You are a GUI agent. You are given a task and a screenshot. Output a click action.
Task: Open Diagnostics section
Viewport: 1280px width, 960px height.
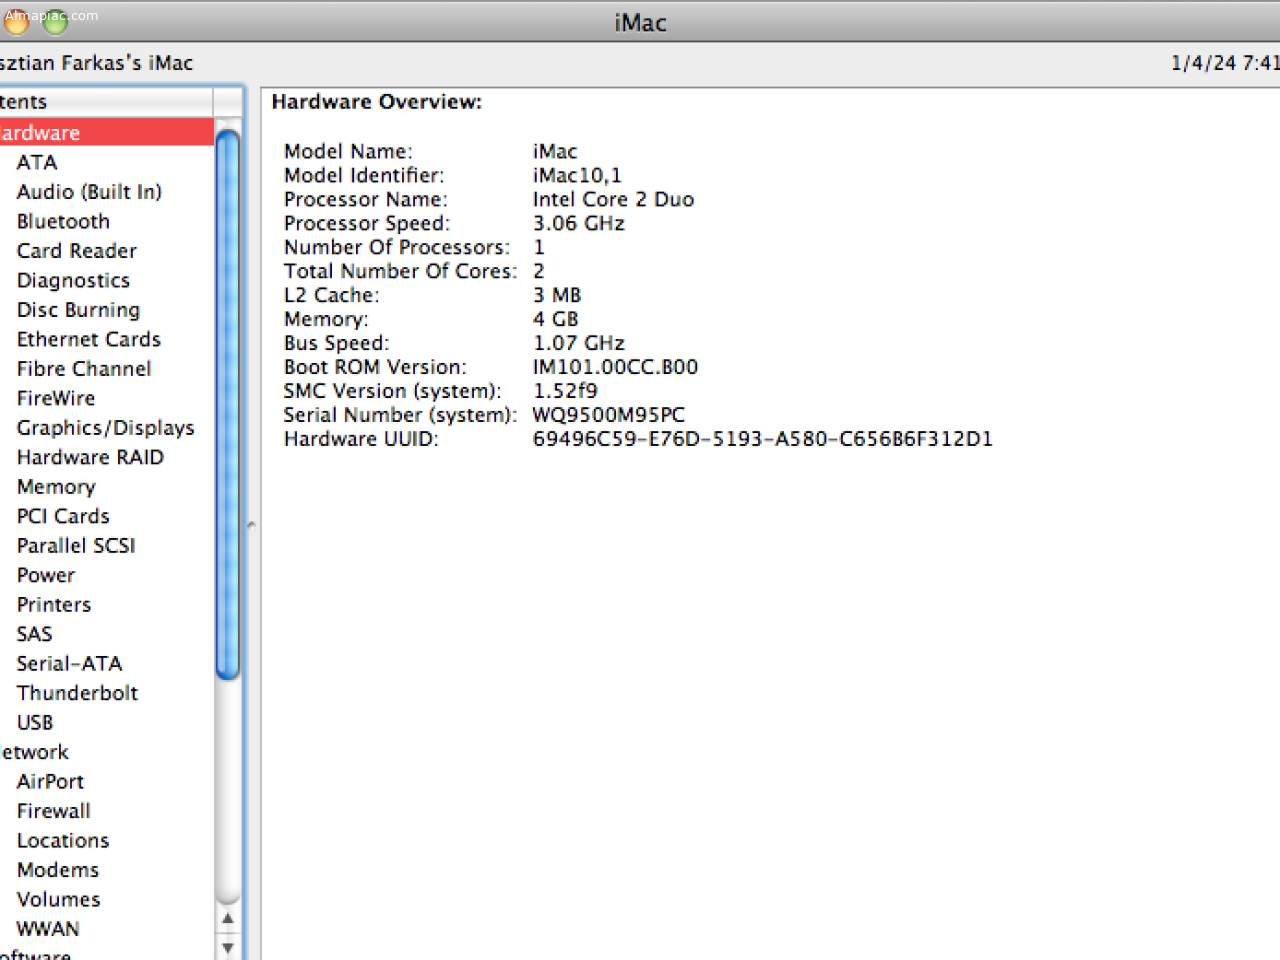(73, 280)
